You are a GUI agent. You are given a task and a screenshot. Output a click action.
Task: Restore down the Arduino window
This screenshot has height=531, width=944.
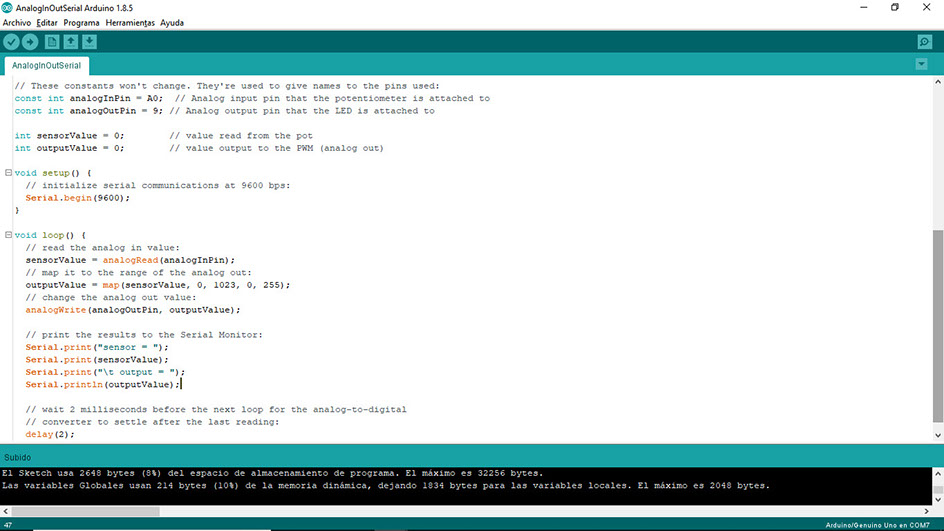(x=895, y=8)
